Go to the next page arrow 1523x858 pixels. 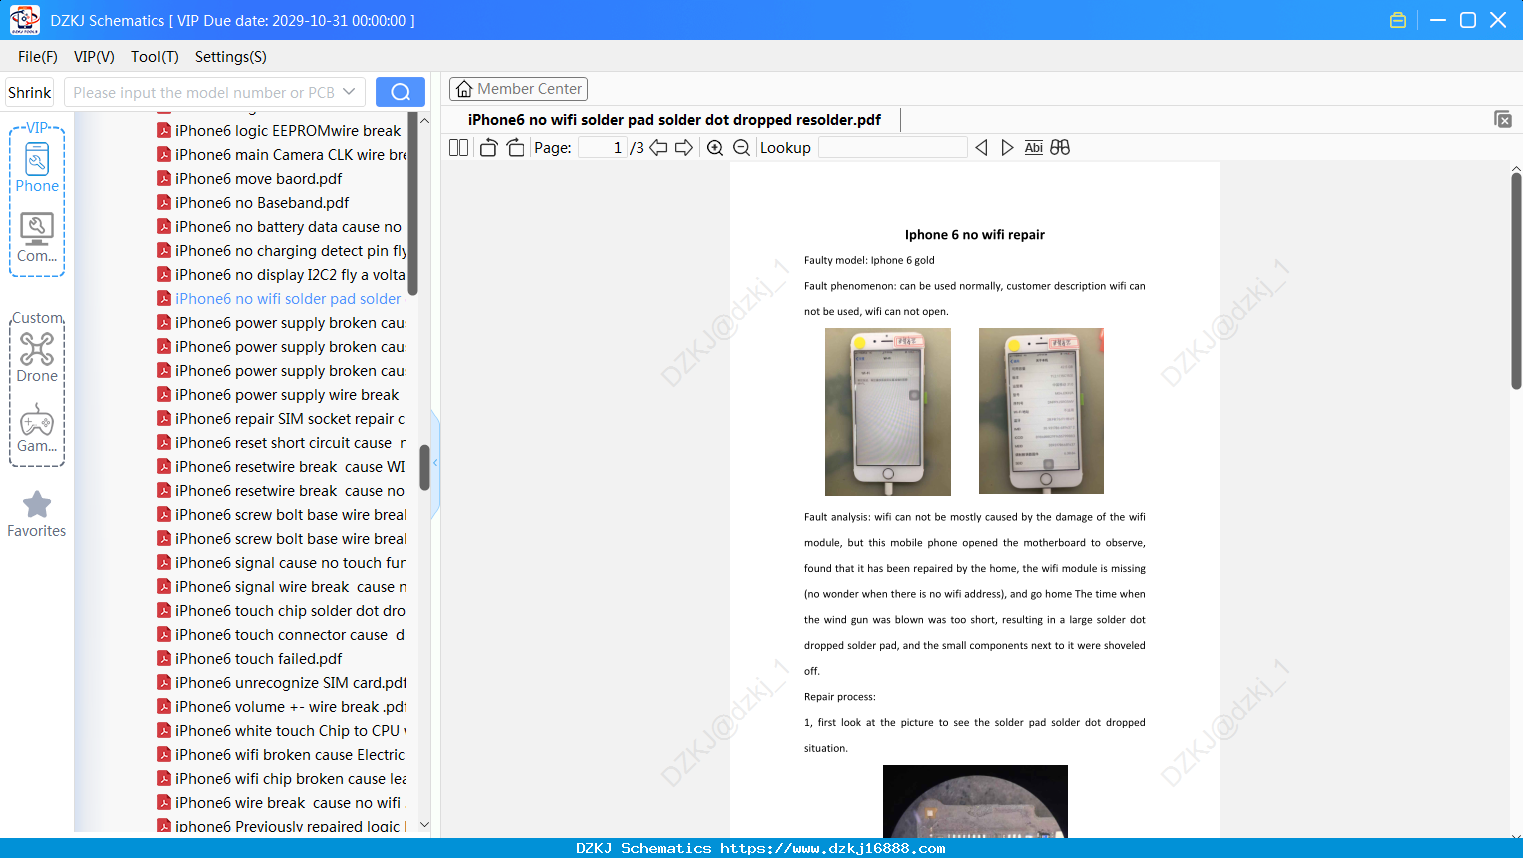point(684,148)
